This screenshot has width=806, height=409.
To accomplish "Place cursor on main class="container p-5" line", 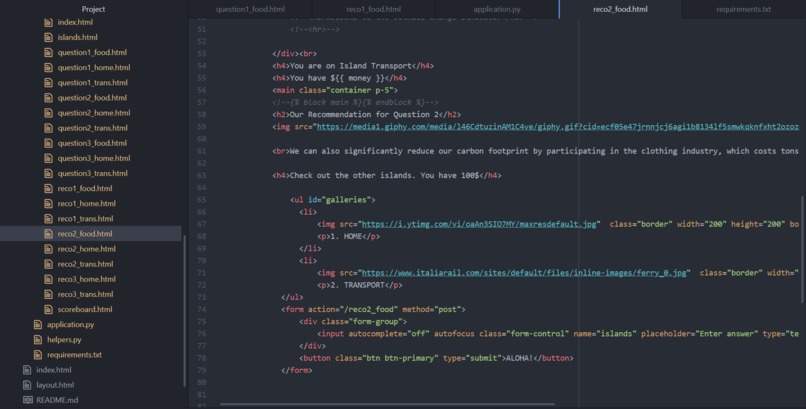I will [x=335, y=90].
